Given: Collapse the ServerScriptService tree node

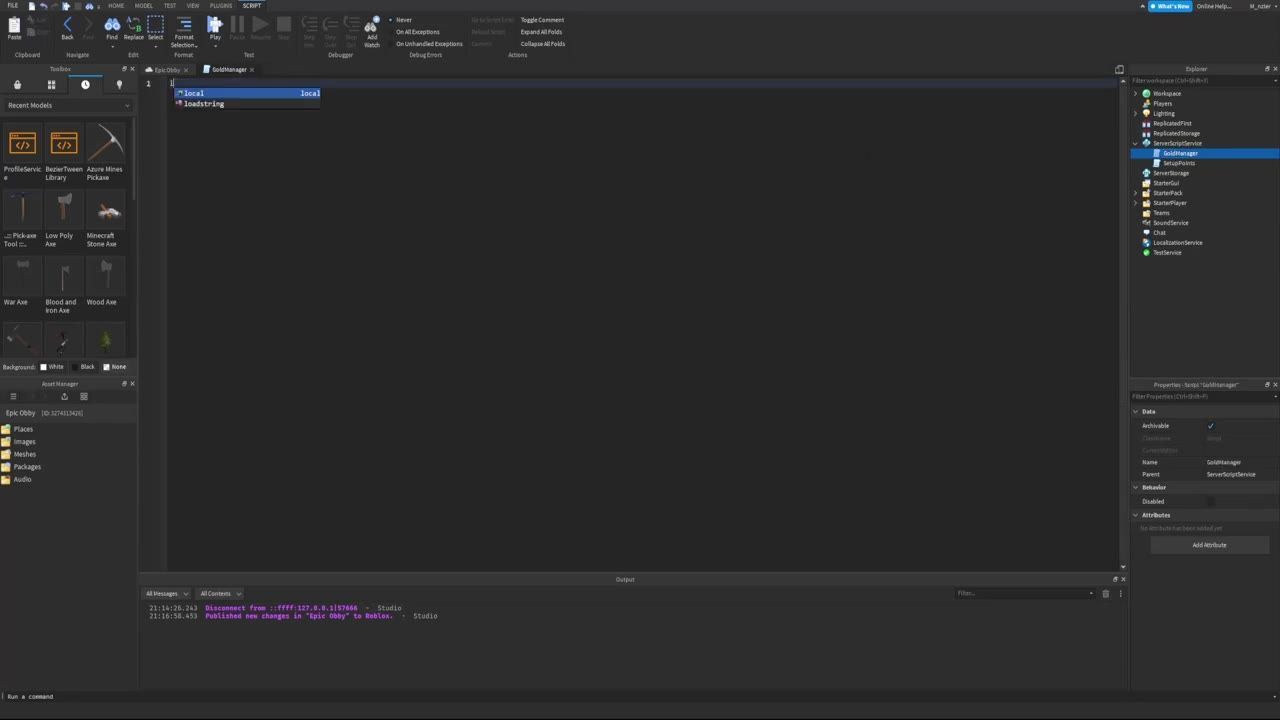Looking at the screenshot, I should point(1135,143).
